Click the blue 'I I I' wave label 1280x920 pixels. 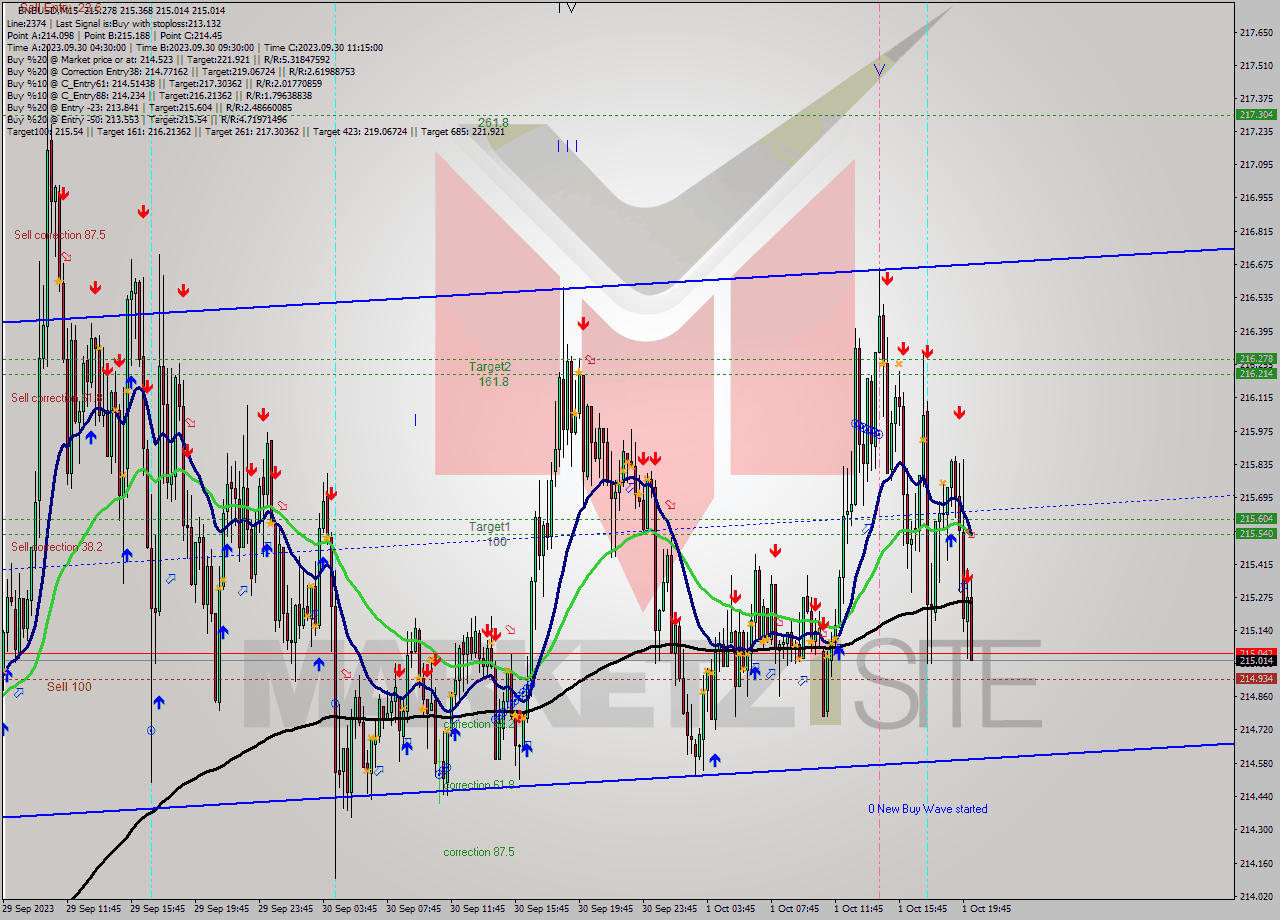click(x=567, y=146)
